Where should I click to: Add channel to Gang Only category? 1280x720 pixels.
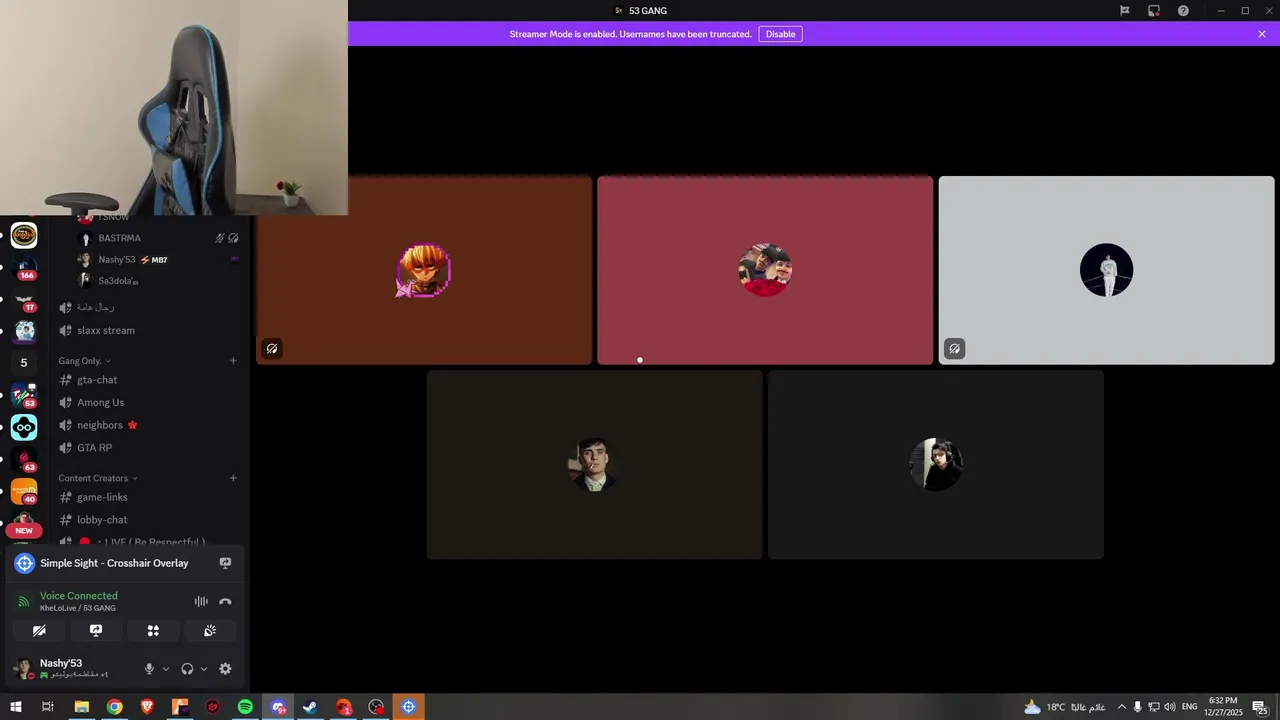[233, 360]
